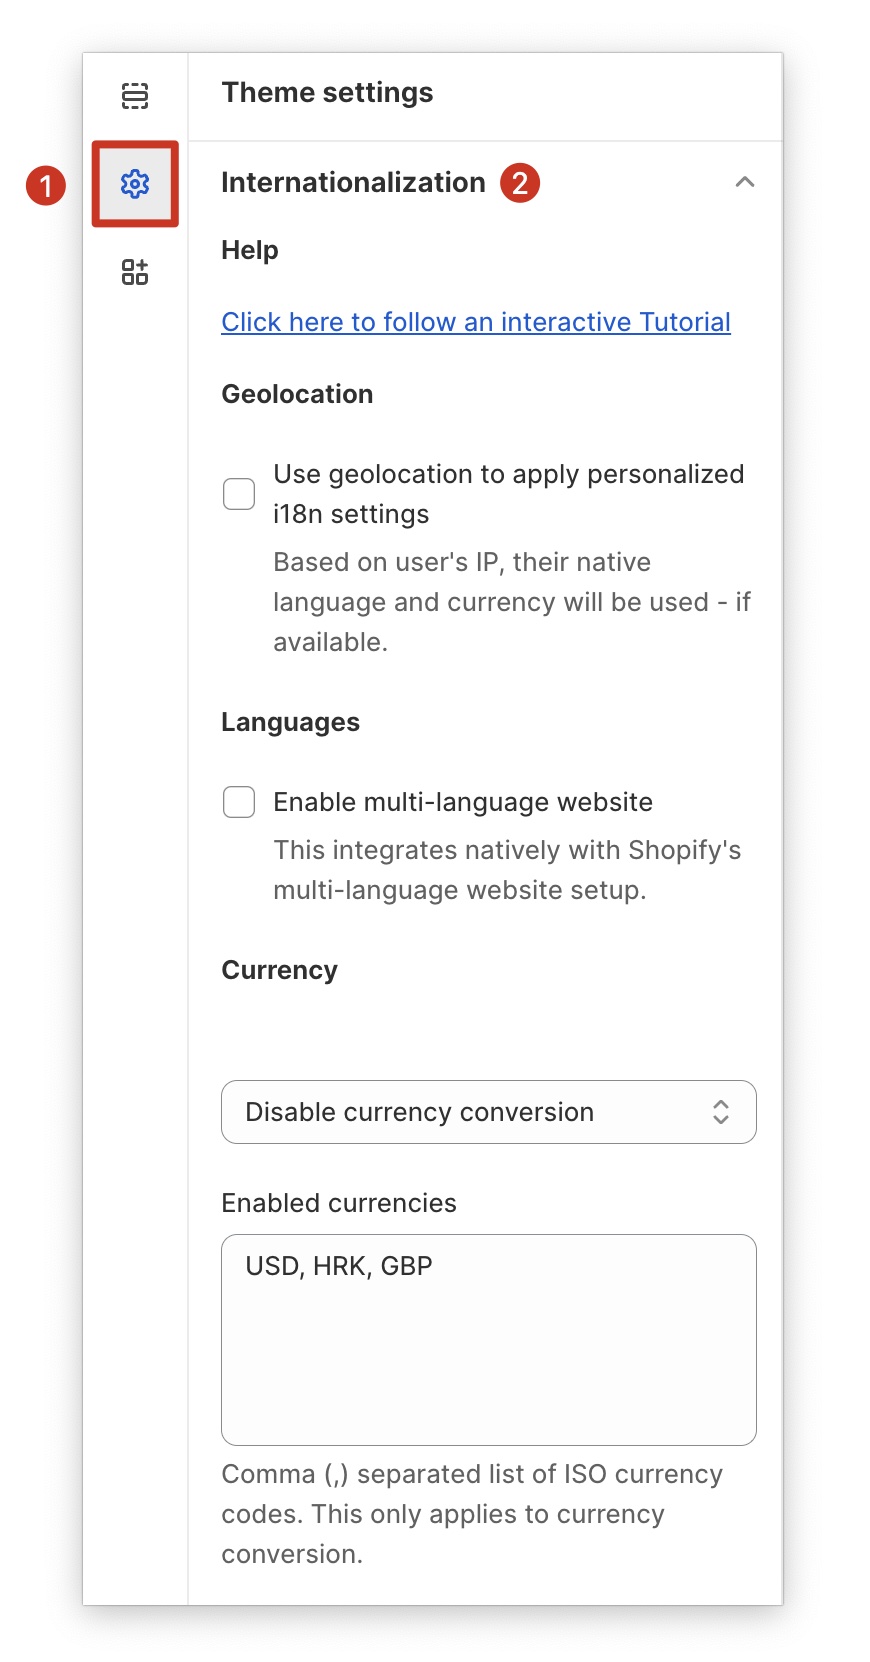This screenshot has height=1662, width=870.
Task: Follow the interactive Tutorial link
Action: 475,321
